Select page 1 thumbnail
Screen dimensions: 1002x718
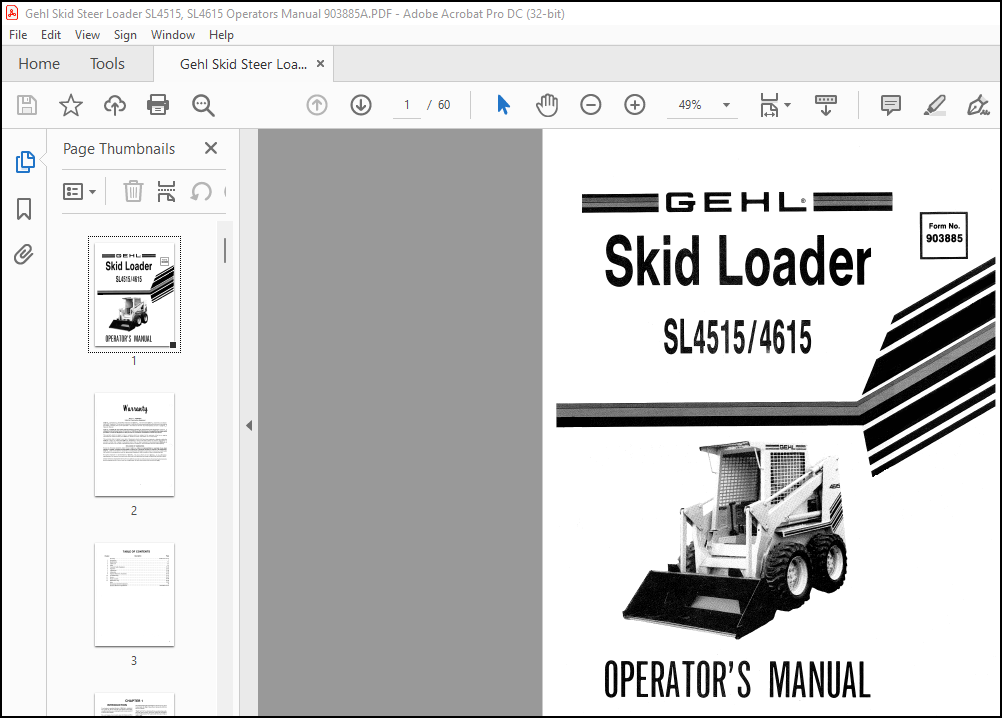click(x=134, y=294)
